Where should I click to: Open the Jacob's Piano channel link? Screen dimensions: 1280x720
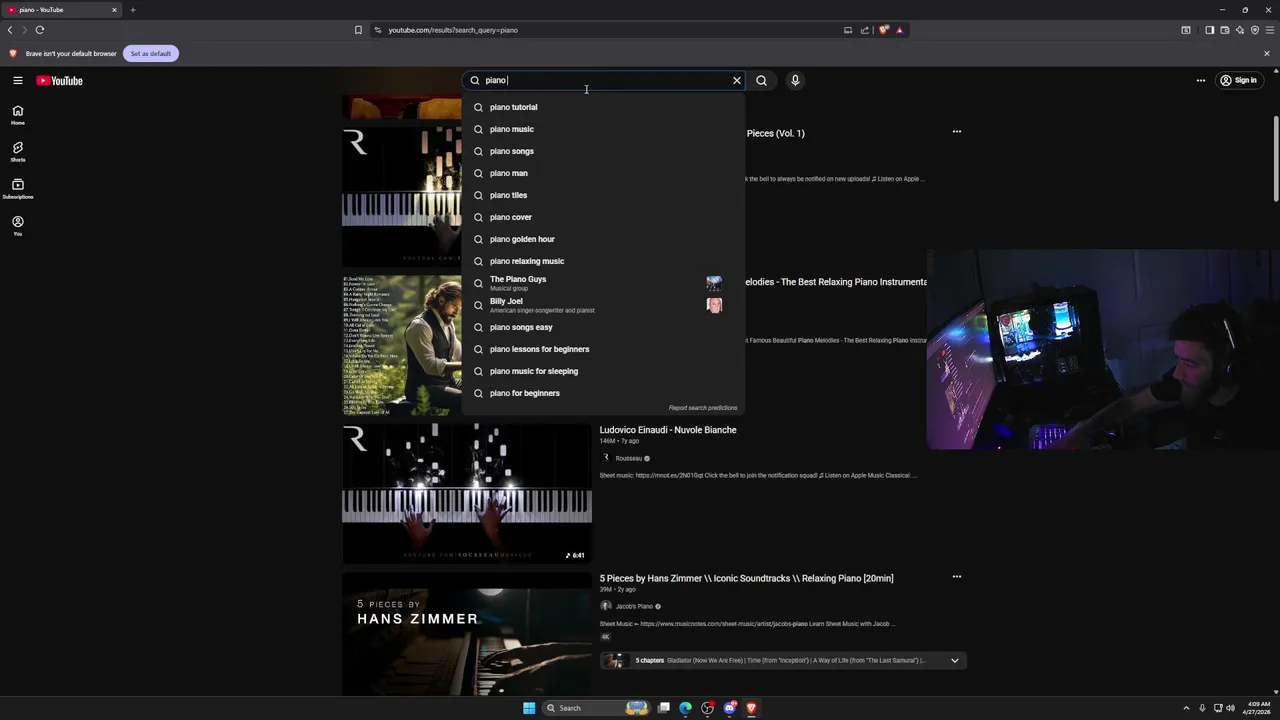[x=634, y=606]
